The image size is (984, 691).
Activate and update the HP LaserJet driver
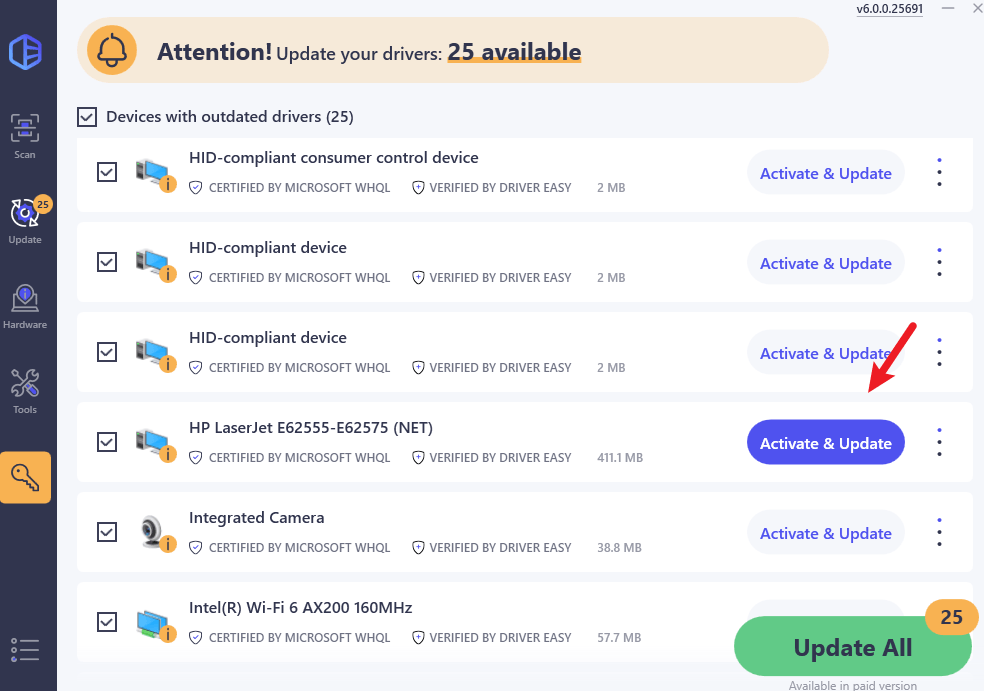[825, 442]
